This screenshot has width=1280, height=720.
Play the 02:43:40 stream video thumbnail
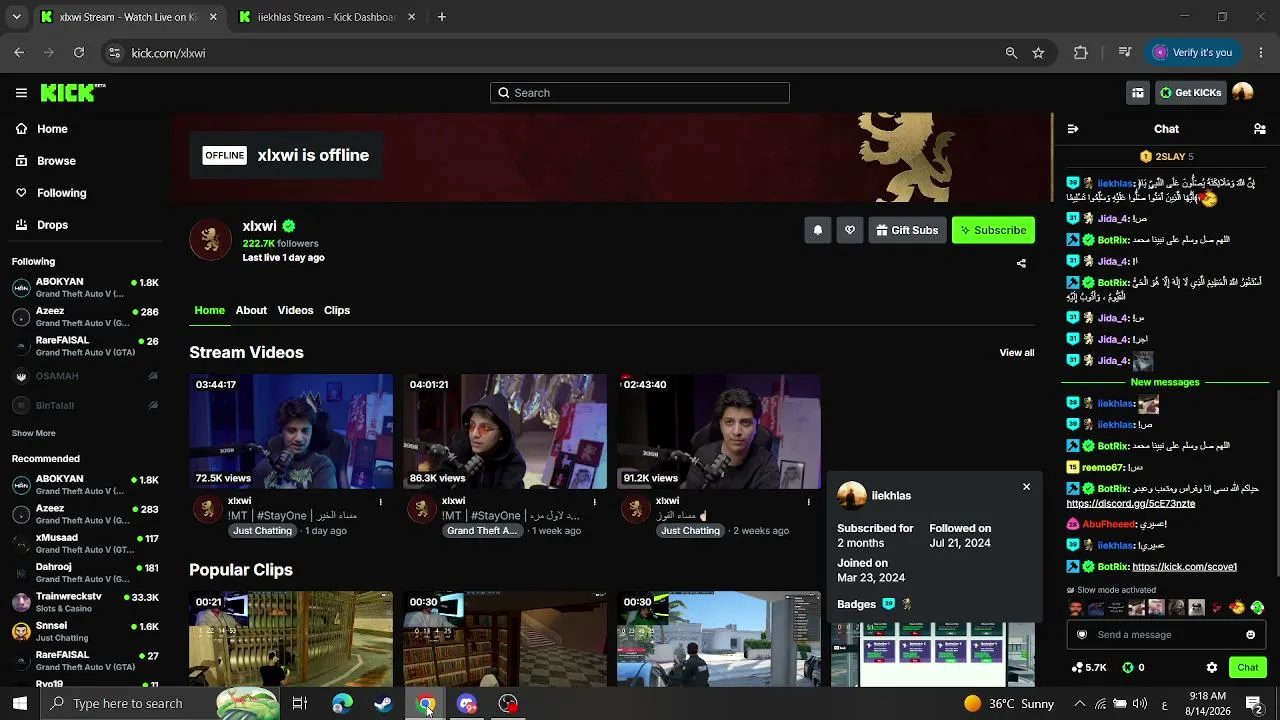[719, 432]
